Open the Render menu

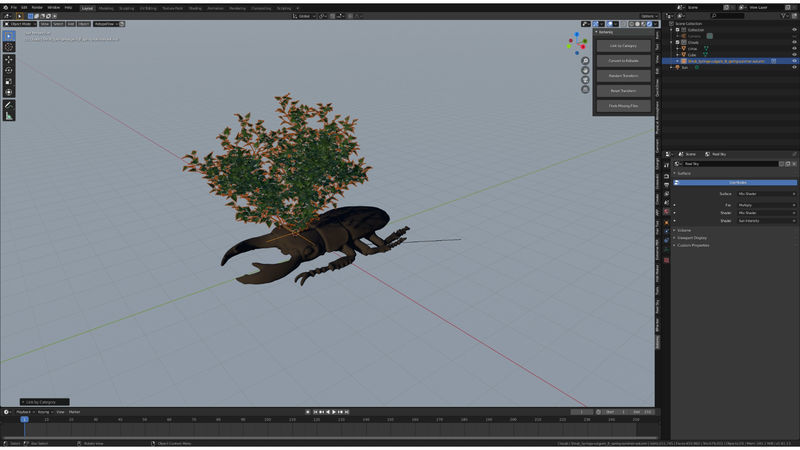click(37, 8)
